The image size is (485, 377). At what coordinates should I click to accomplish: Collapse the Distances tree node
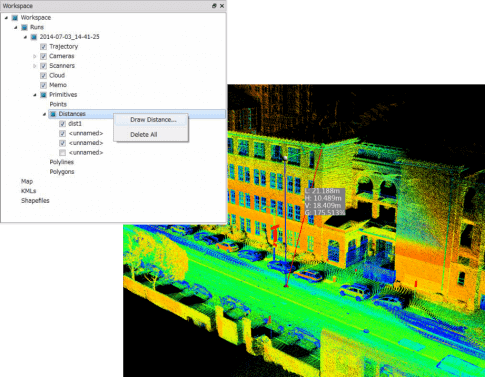44,114
